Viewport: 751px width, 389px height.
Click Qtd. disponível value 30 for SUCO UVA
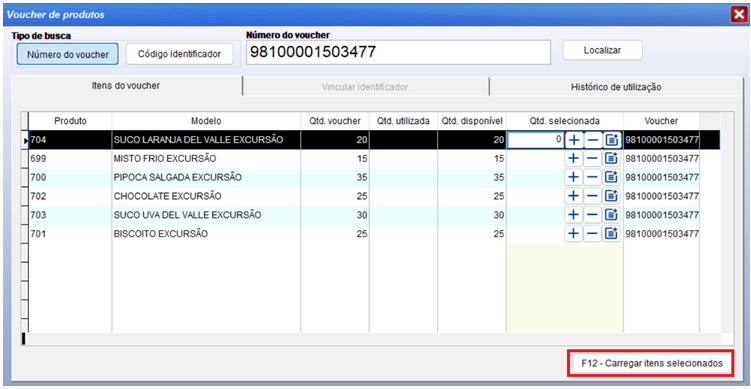click(499, 215)
